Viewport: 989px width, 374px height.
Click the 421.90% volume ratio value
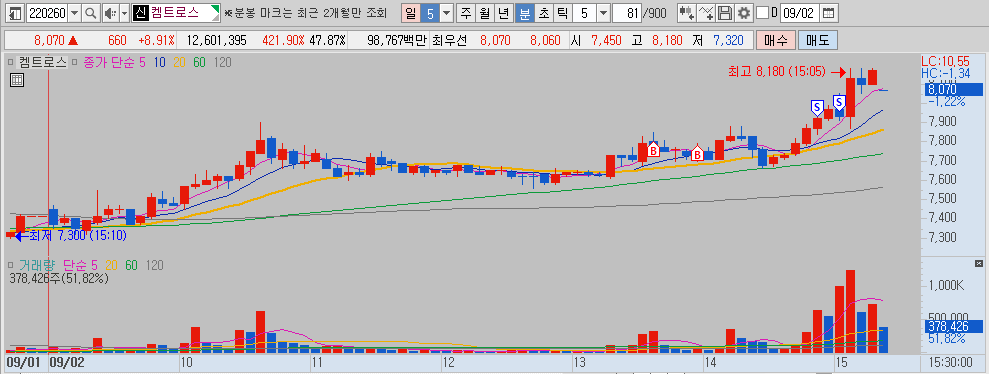283,40
